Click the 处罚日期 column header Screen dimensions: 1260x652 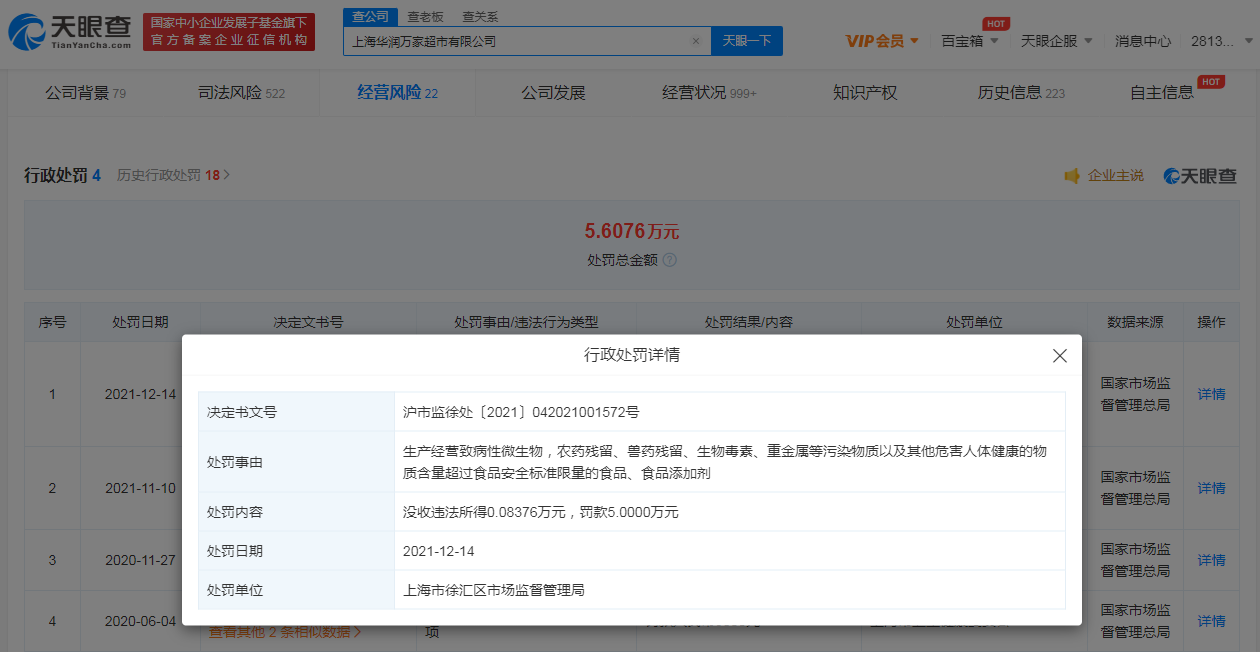pyautogui.click(x=140, y=322)
